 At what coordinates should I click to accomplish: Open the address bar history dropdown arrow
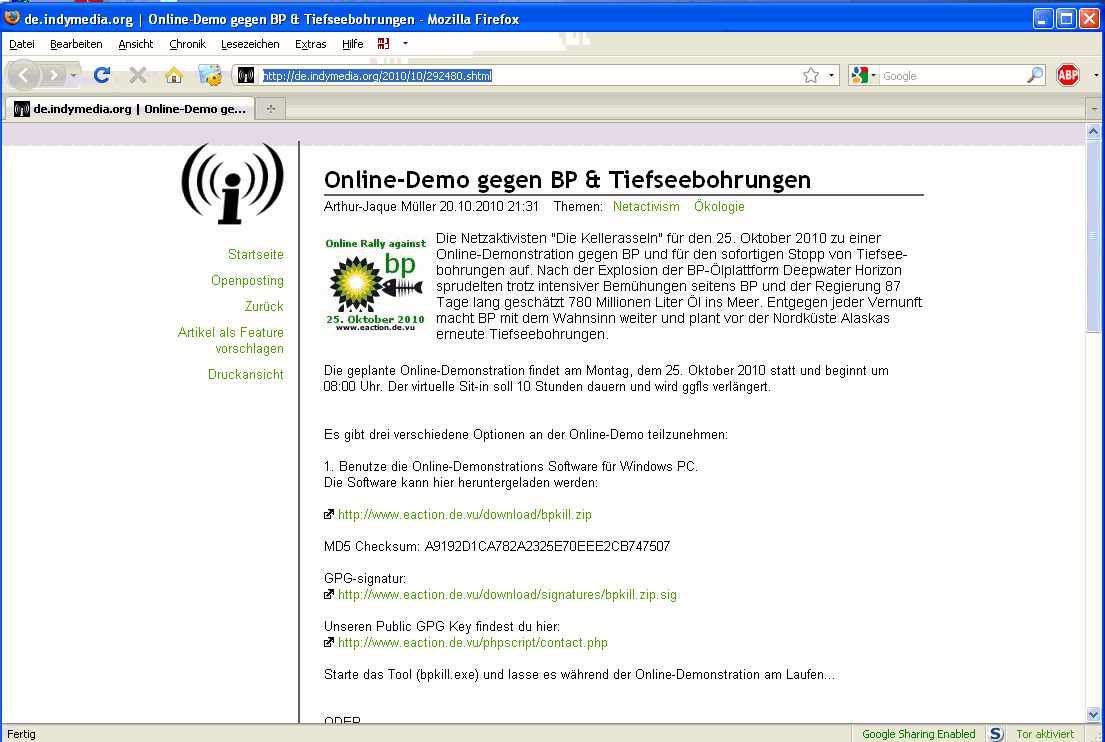coord(831,76)
